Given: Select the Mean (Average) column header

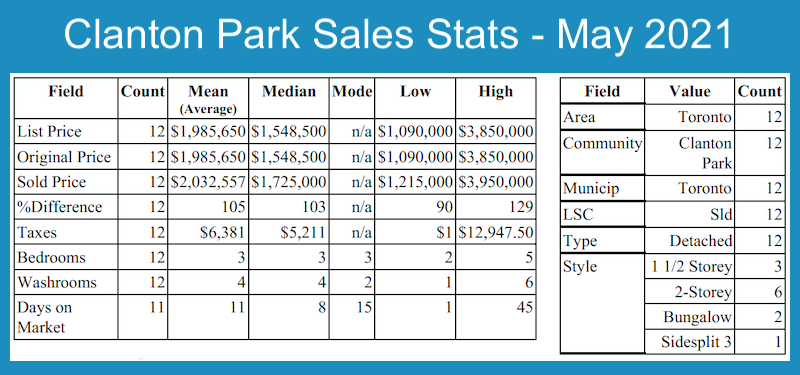Looking at the screenshot, I should point(208,99).
